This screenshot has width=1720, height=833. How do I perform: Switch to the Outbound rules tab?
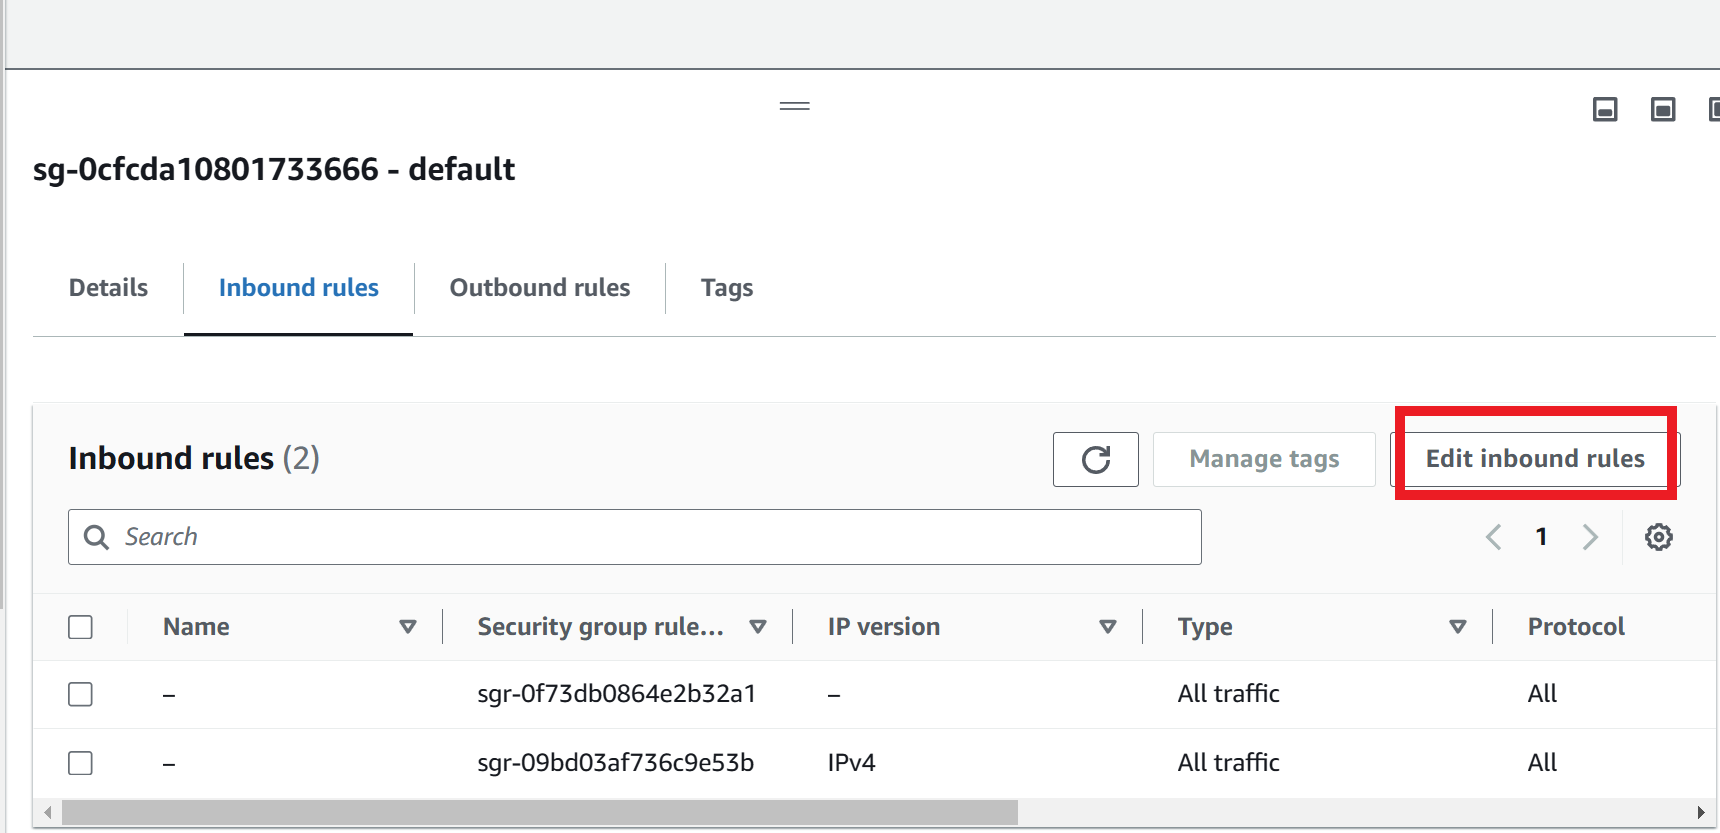pyautogui.click(x=539, y=288)
